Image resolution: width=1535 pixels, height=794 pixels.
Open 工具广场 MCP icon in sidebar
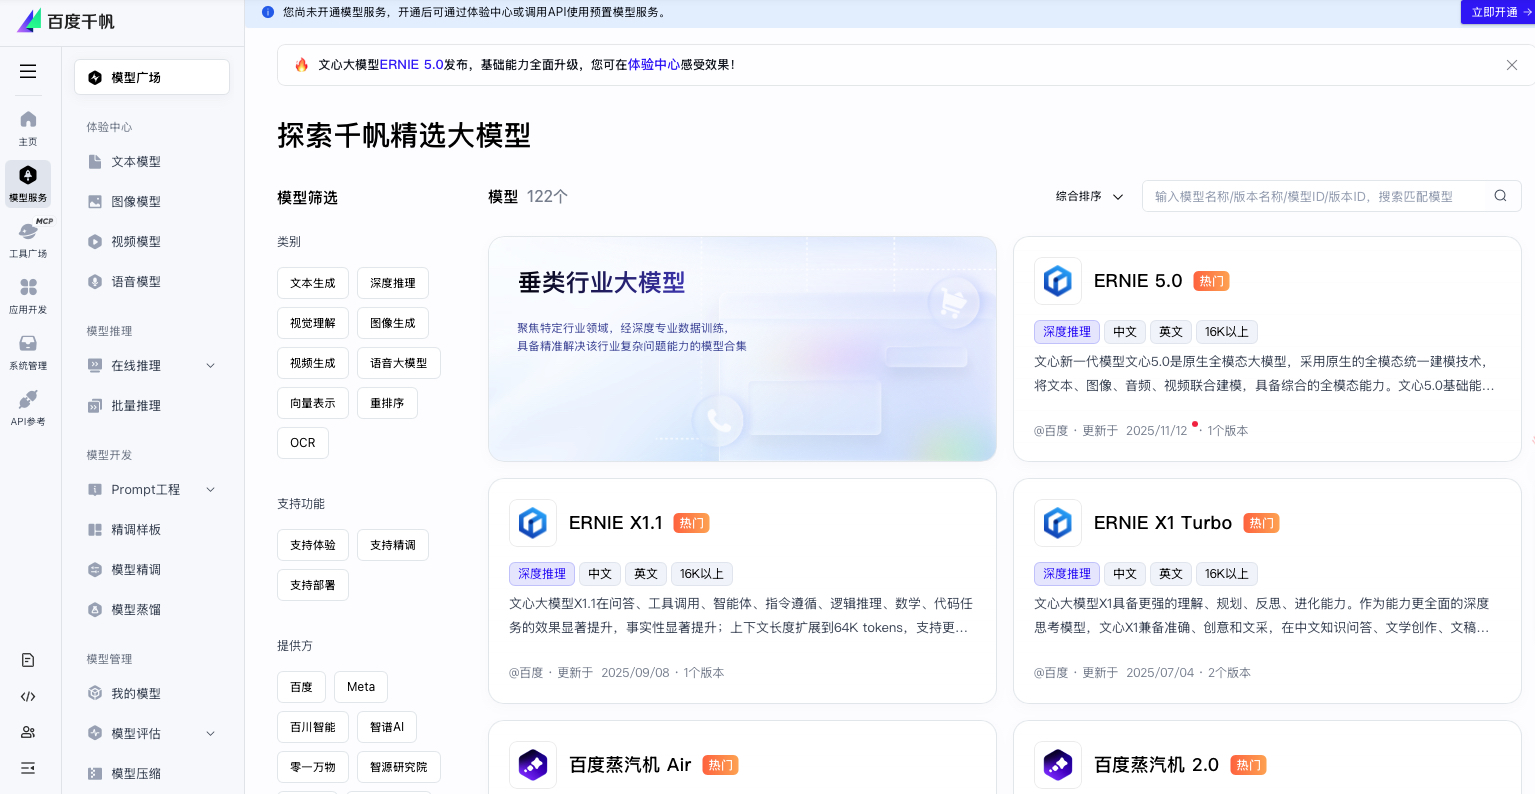coord(28,238)
